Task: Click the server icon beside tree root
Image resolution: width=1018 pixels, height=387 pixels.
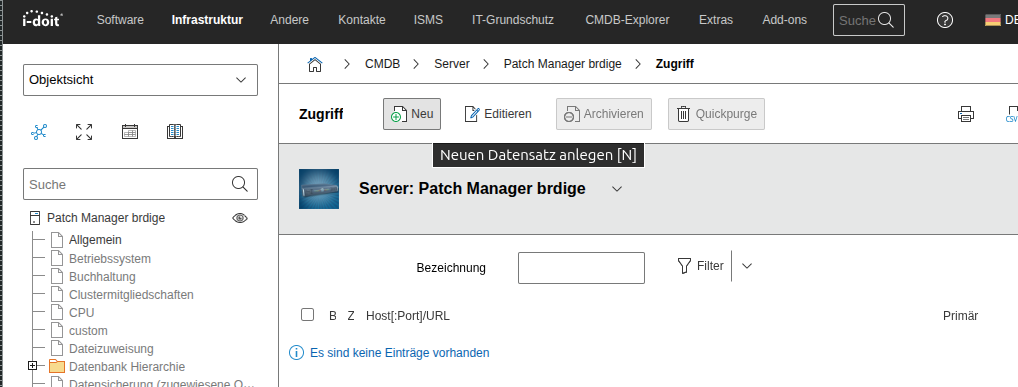Action: pos(35,218)
